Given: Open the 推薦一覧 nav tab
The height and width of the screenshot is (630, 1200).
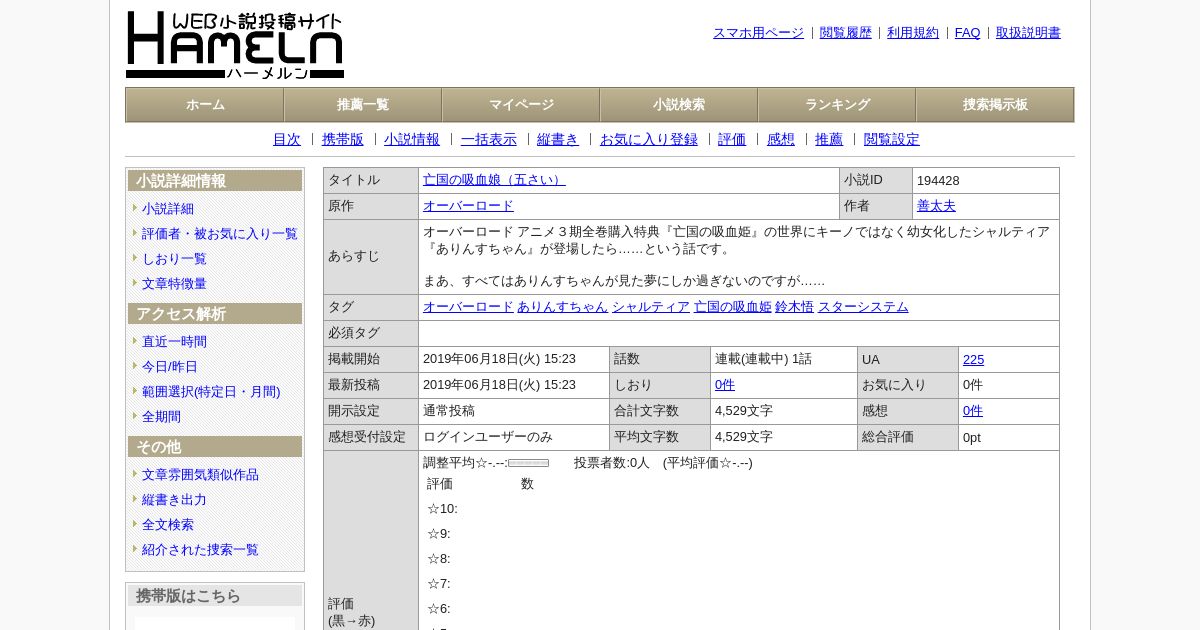Looking at the screenshot, I should (363, 105).
